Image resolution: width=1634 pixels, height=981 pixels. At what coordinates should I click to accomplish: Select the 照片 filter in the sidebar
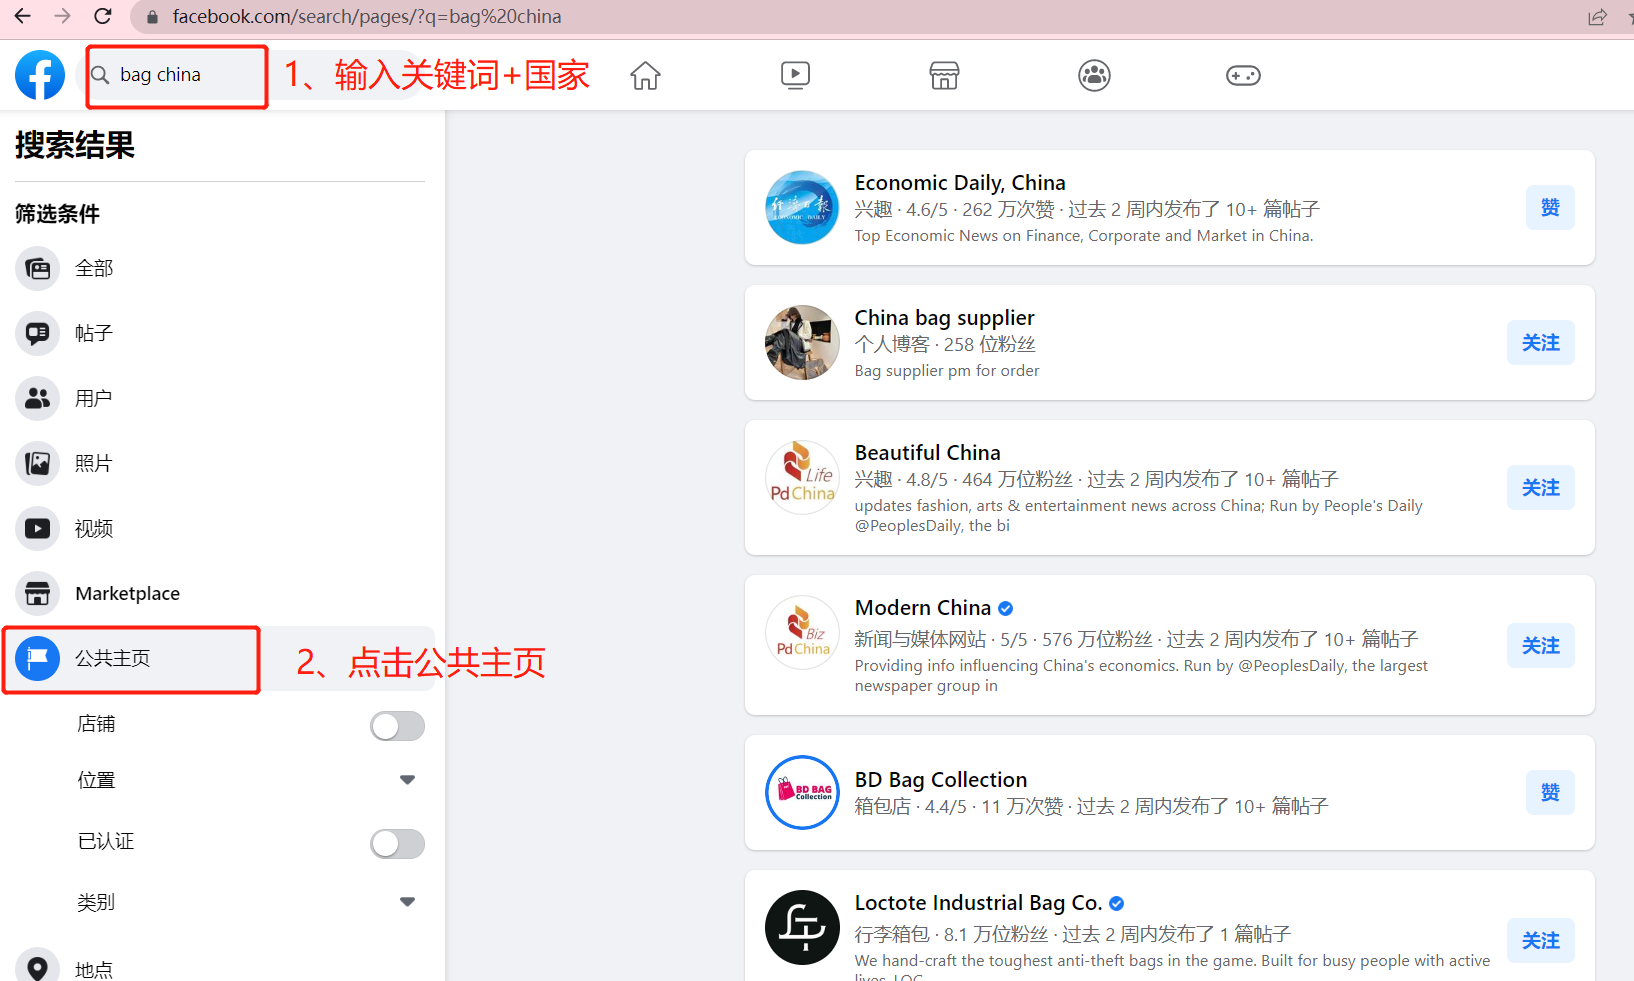pos(94,463)
